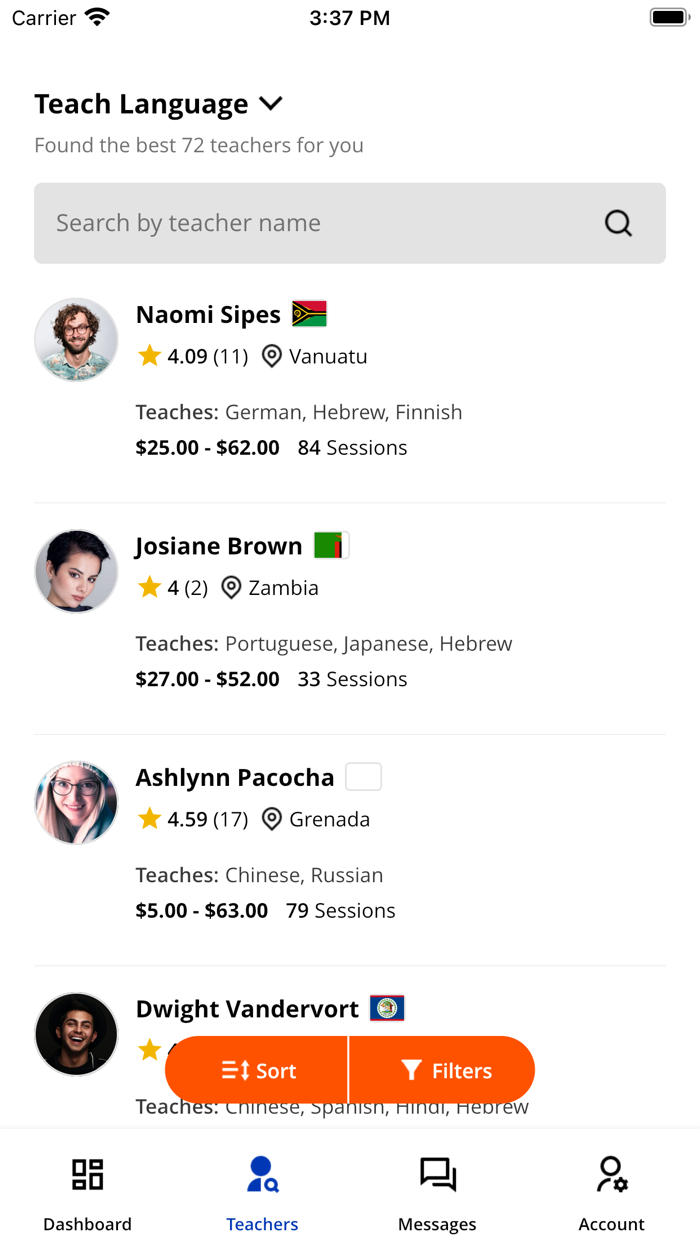Tap the Belize flag beside Dwight Vandervort
The image size is (700, 1244).
point(387,1008)
